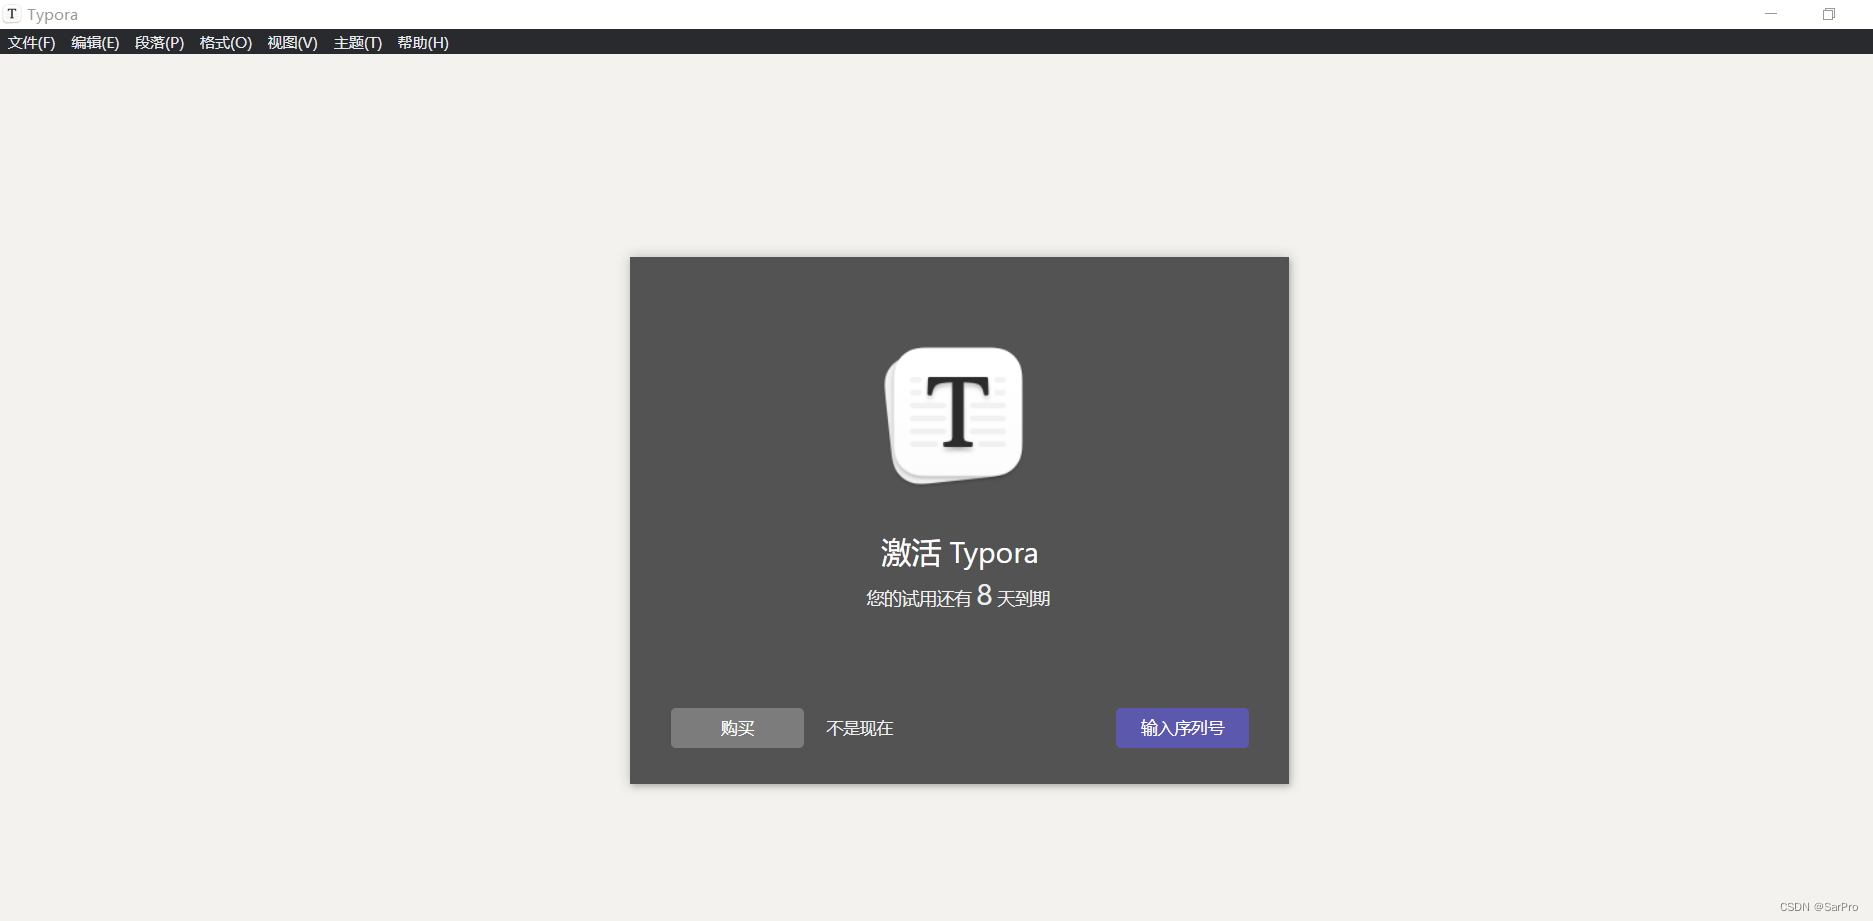Expand the 段落(P) menu

click(x=159, y=43)
